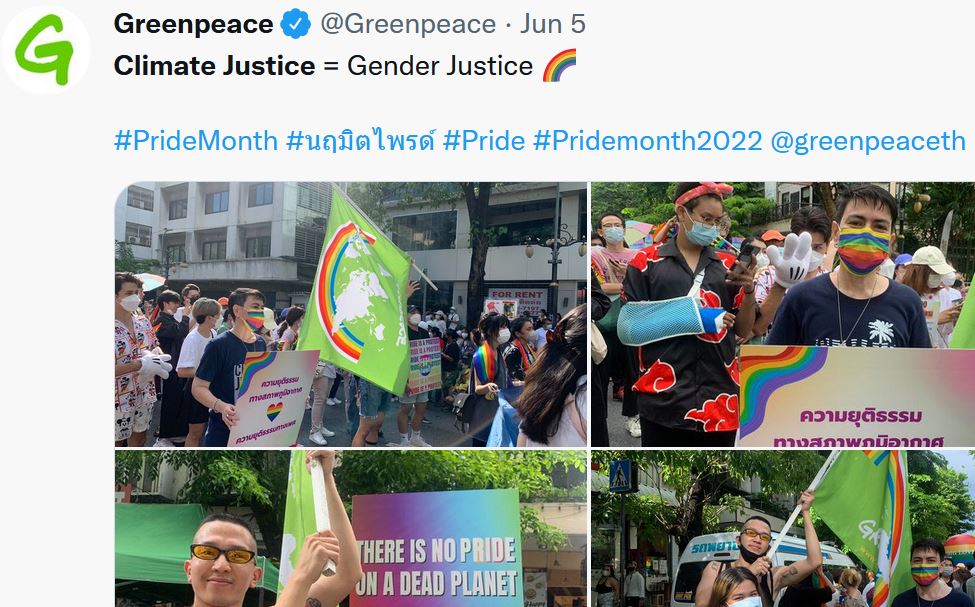Open the #Pride hashtag

[x=484, y=141]
